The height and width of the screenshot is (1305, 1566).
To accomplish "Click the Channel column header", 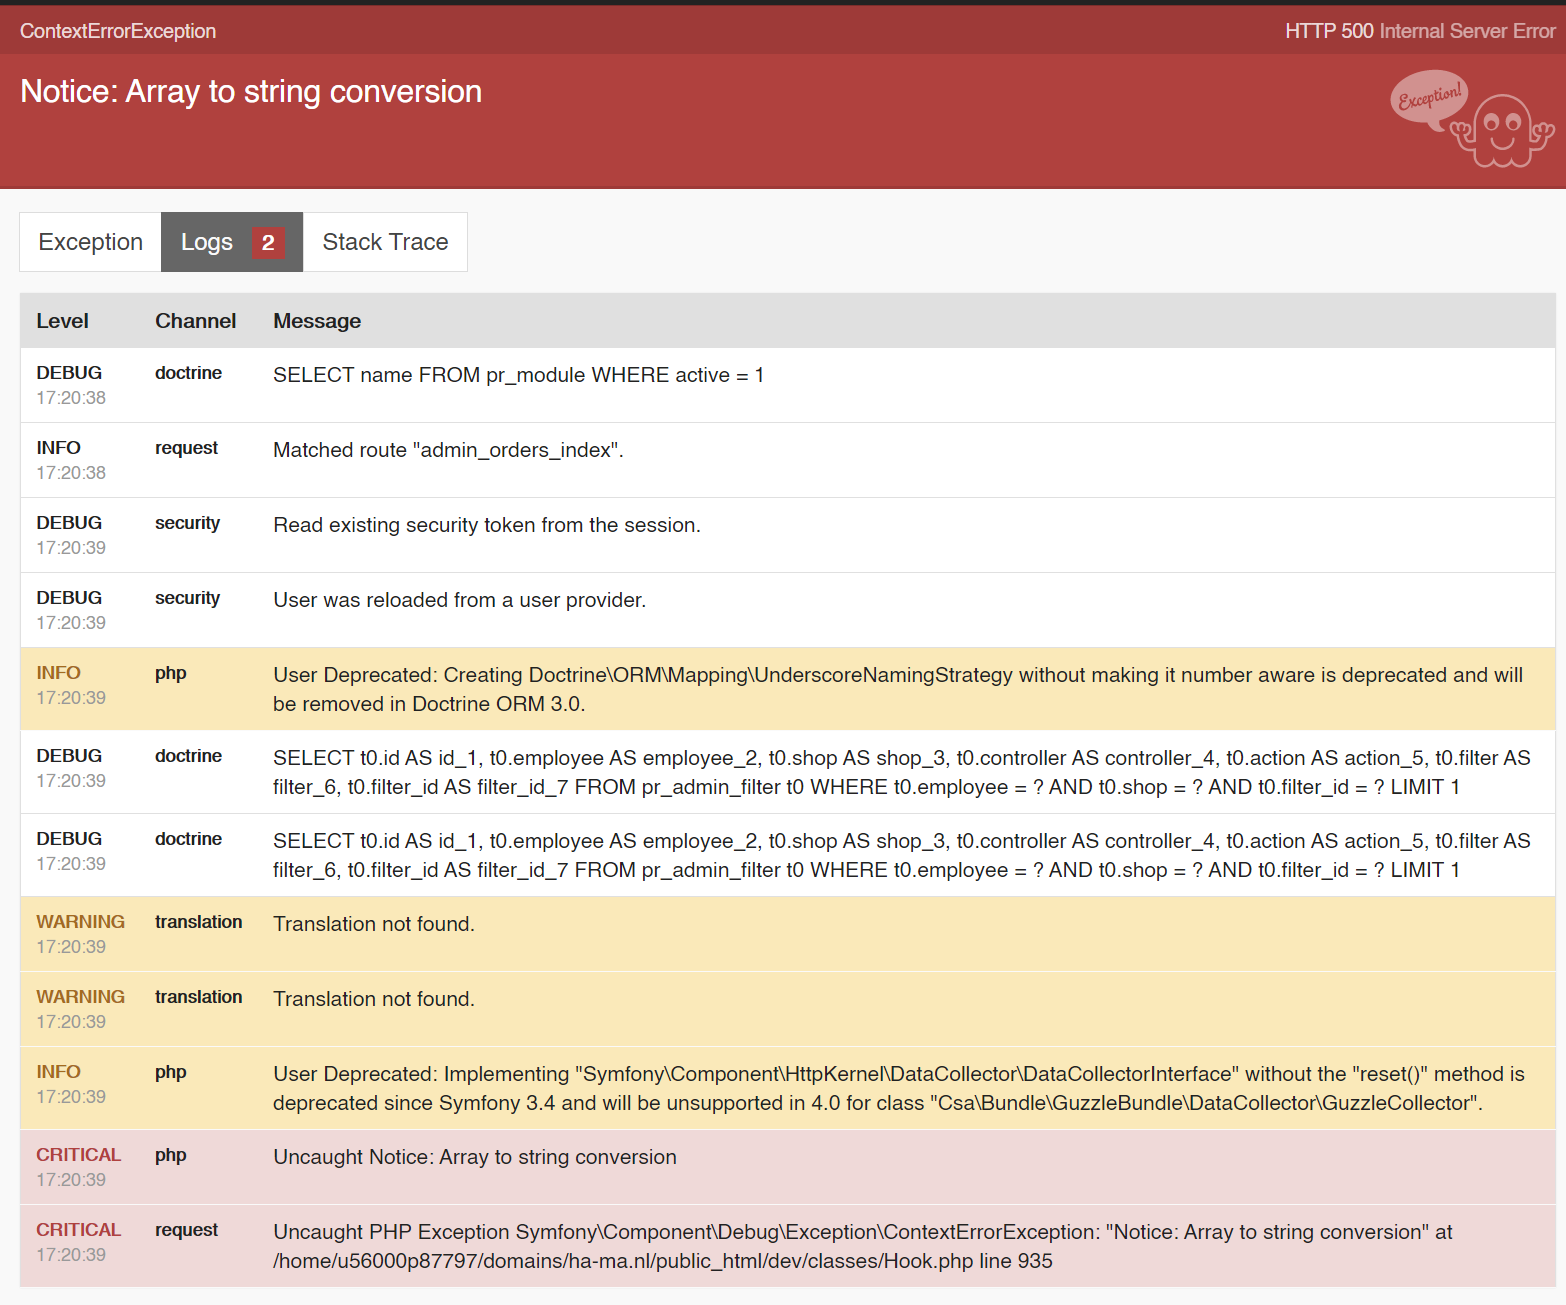I will pyautogui.click(x=196, y=321).
